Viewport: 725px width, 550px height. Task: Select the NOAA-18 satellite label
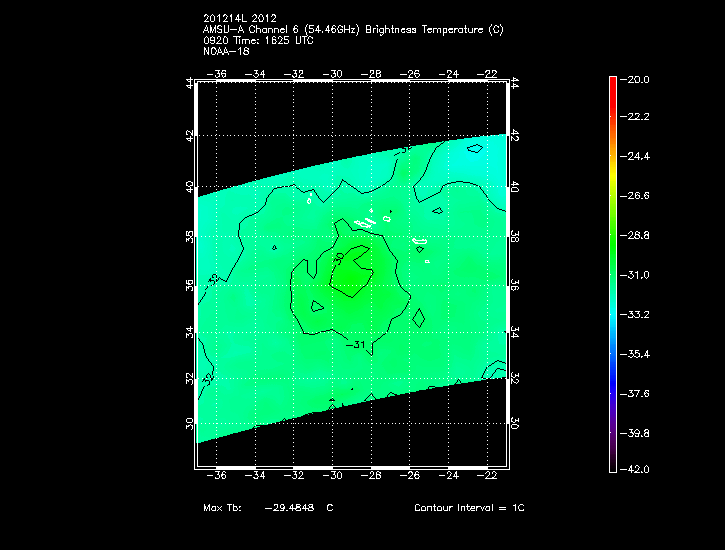[225, 52]
